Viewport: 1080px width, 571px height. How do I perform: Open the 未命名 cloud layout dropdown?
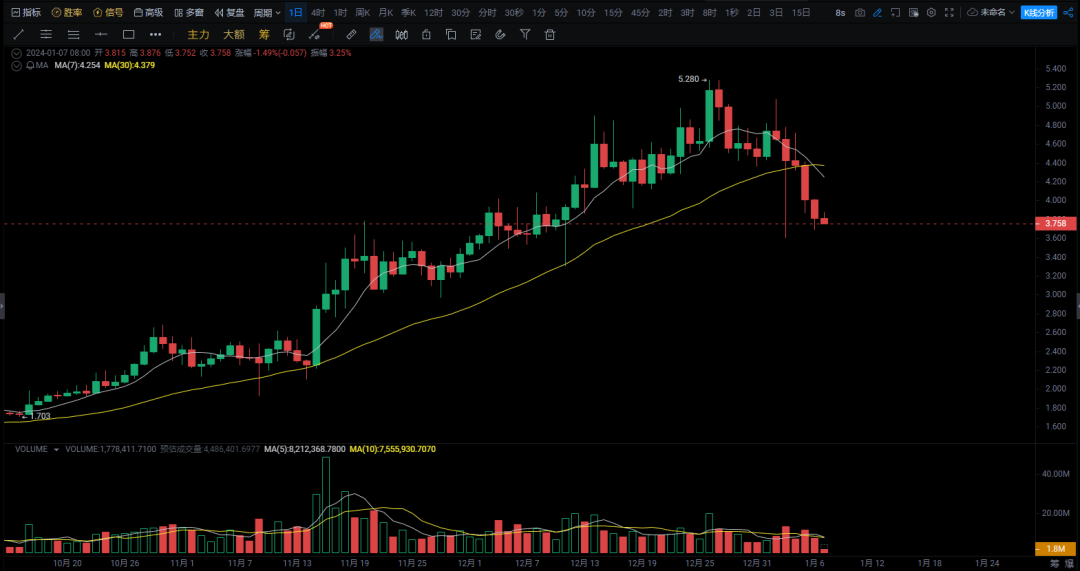(990, 12)
